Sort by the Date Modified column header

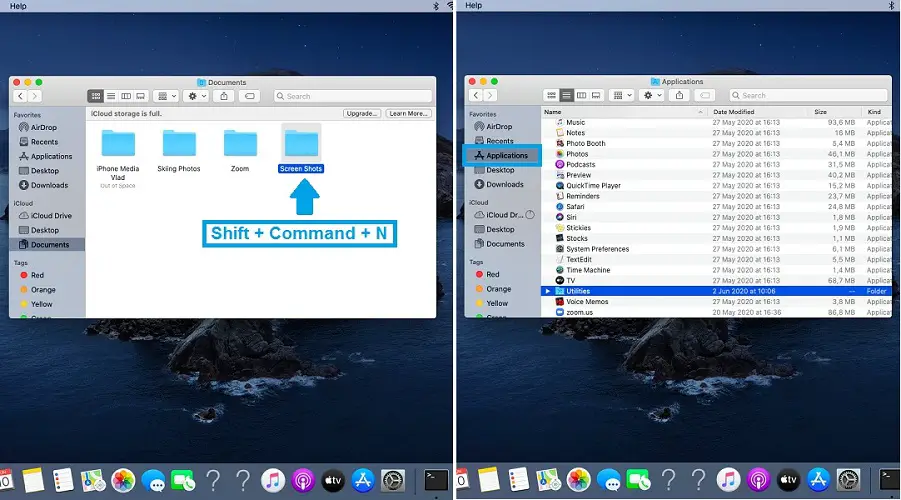tap(734, 112)
